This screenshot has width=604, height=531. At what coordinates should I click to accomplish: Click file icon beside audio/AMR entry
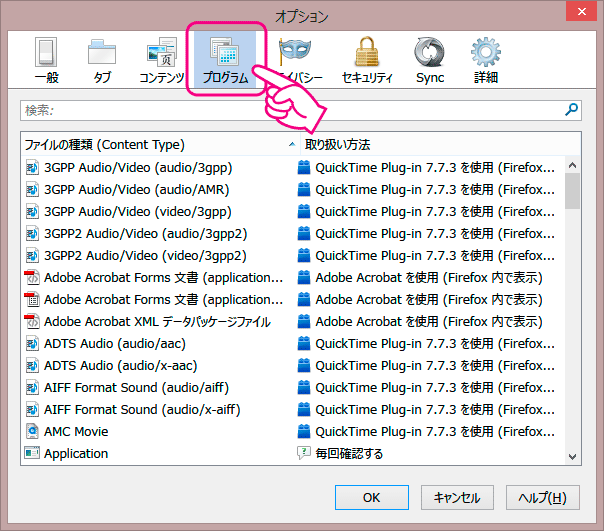pyautogui.click(x=32, y=190)
